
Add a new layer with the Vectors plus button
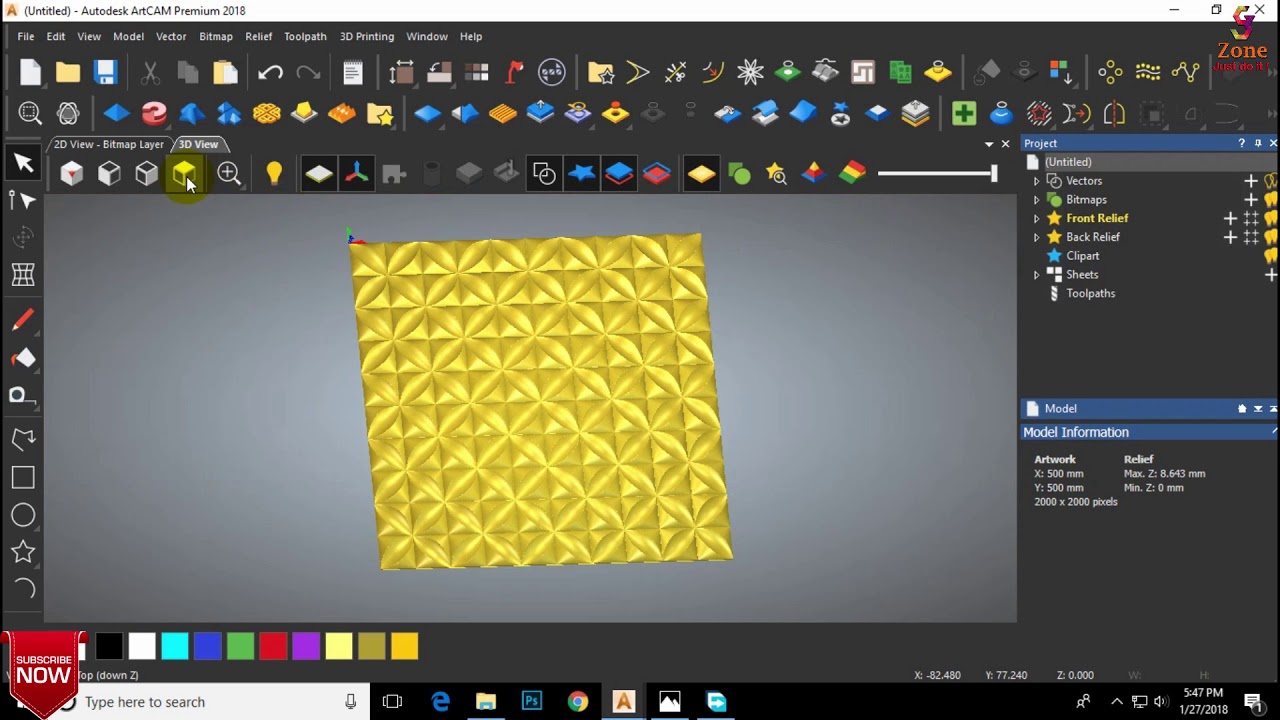1251,181
